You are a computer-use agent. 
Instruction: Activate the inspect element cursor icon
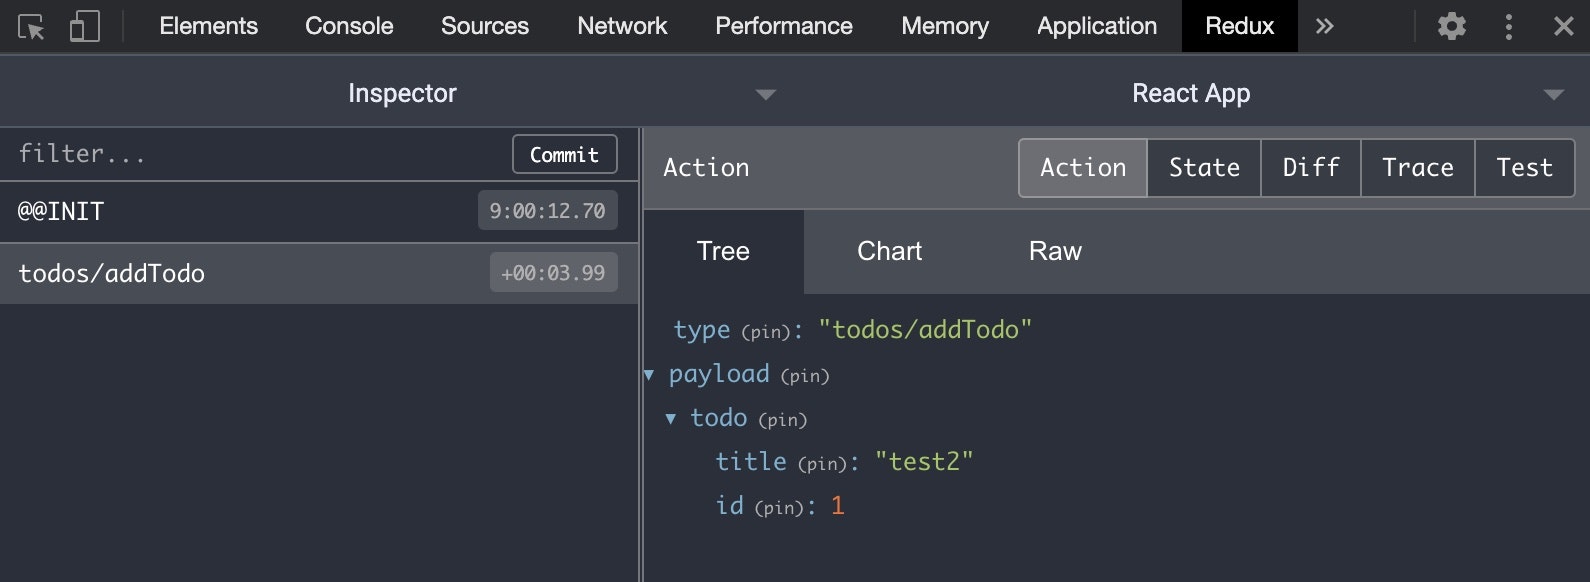32,26
